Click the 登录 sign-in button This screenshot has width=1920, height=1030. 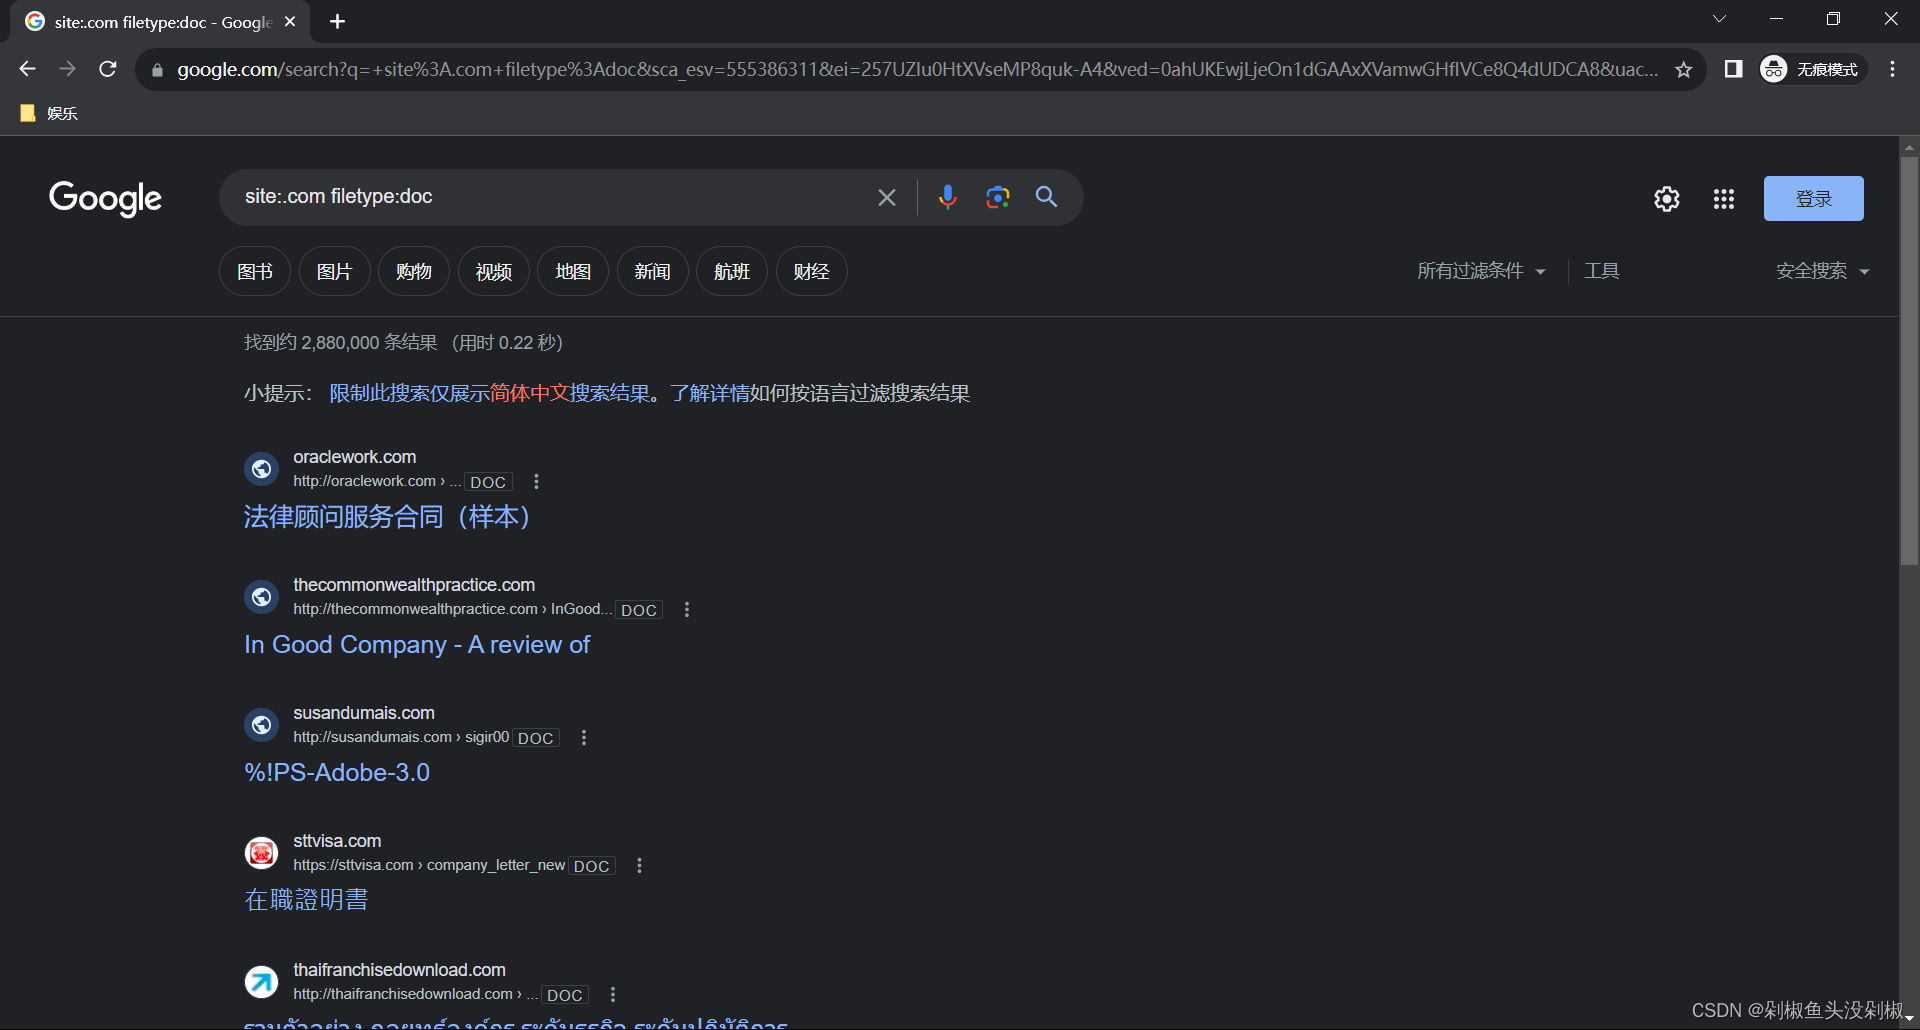tap(1813, 198)
